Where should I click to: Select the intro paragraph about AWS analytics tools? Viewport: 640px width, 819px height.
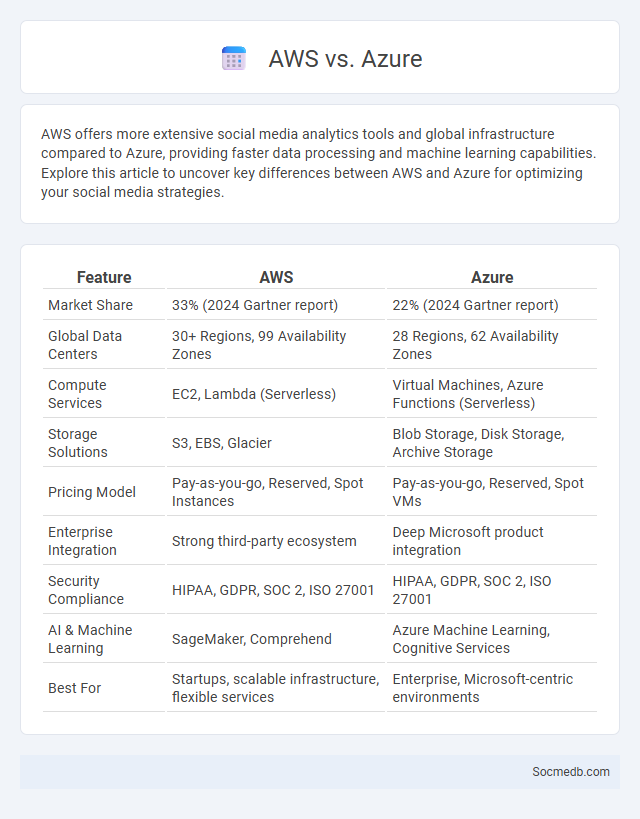pos(319,163)
